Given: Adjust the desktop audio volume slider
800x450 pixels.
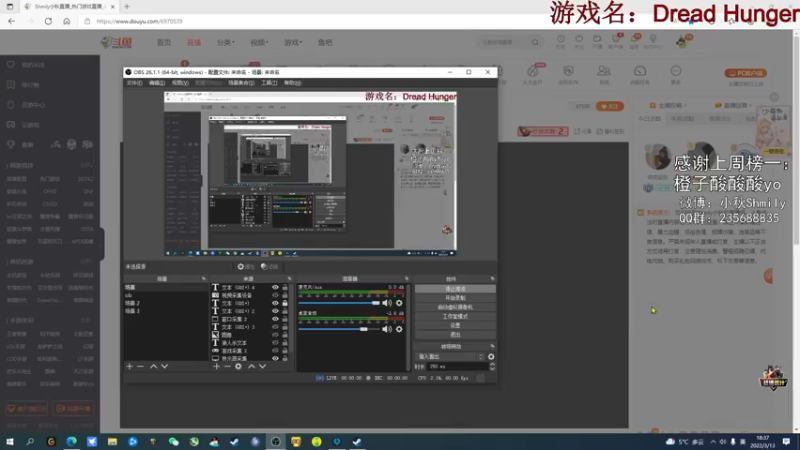Looking at the screenshot, I should point(339,329).
